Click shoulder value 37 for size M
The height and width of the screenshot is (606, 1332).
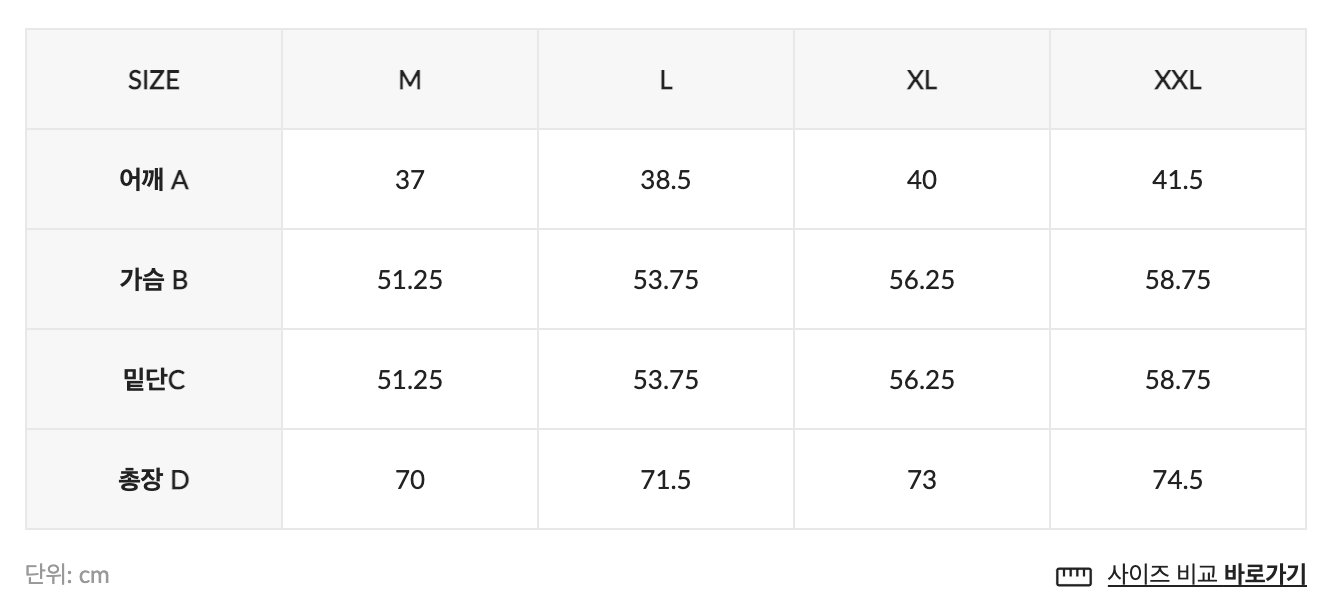(x=410, y=180)
